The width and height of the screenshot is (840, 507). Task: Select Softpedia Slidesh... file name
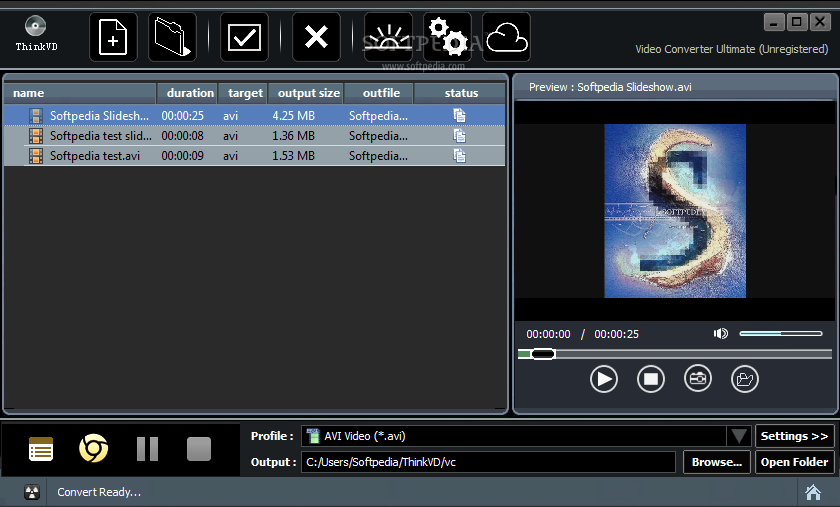99,116
